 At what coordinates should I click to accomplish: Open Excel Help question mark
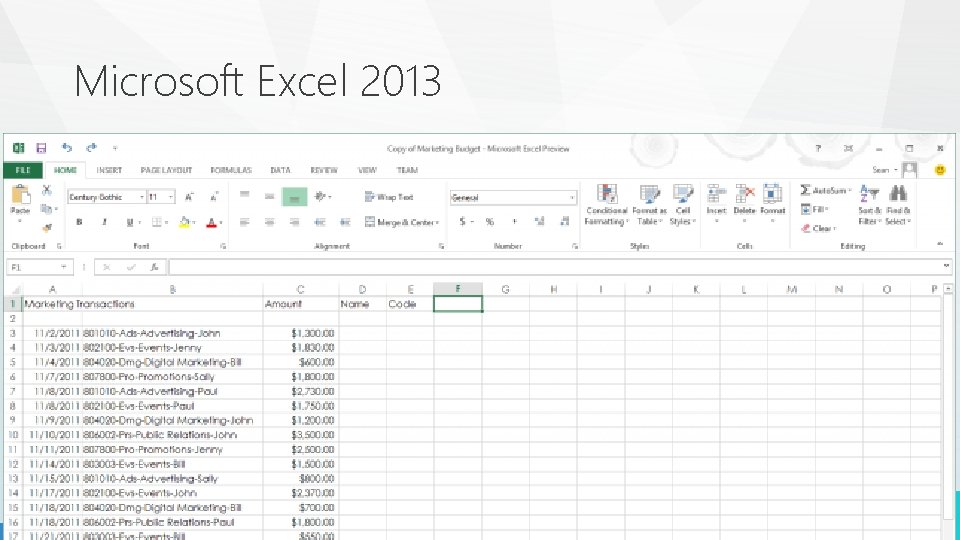[818, 148]
